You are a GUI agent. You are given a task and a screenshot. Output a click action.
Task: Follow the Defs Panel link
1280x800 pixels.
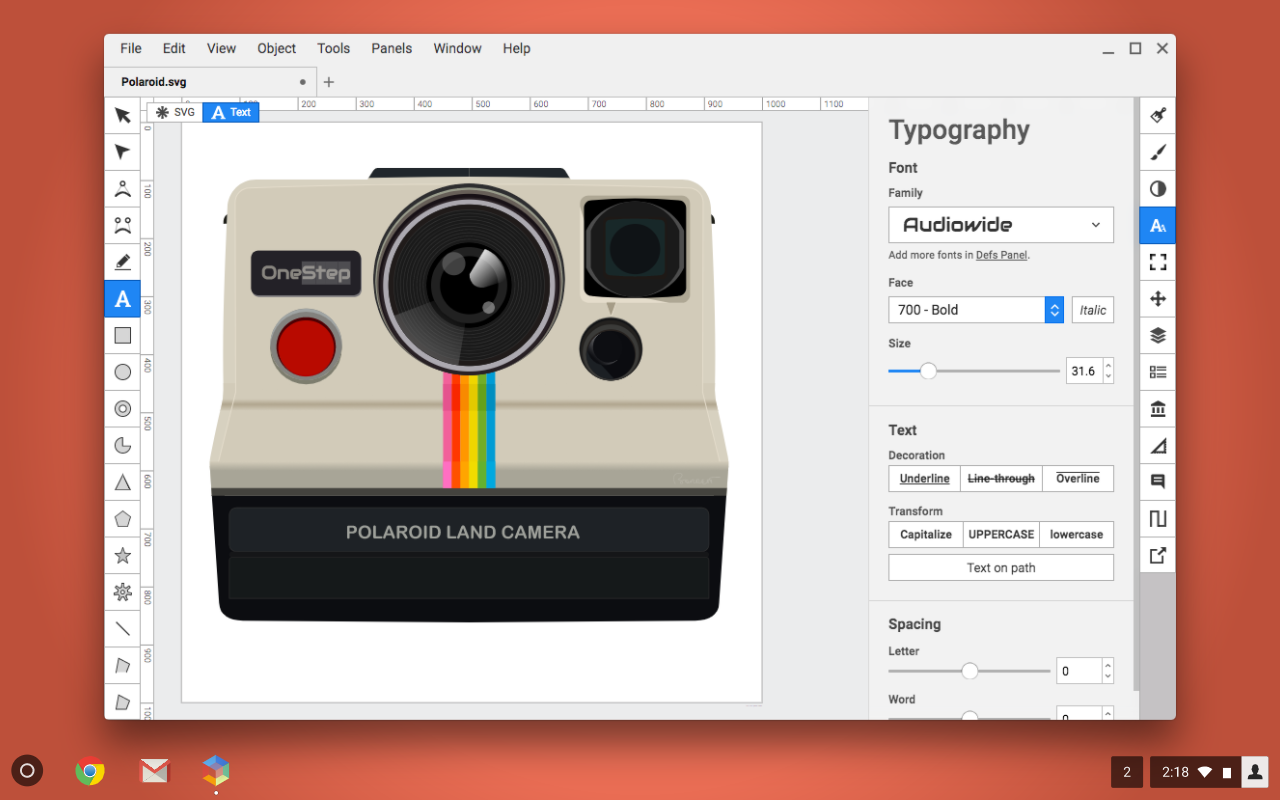tap(1001, 255)
